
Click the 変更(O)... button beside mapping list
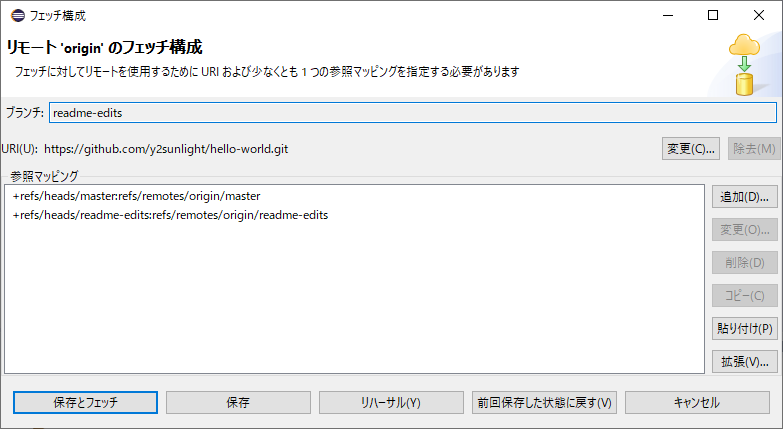(x=744, y=230)
